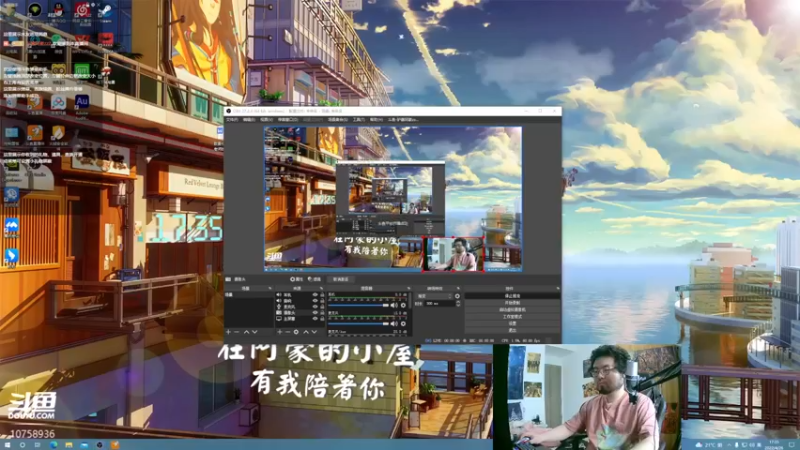Lock the display capture source

coord(322,319)
